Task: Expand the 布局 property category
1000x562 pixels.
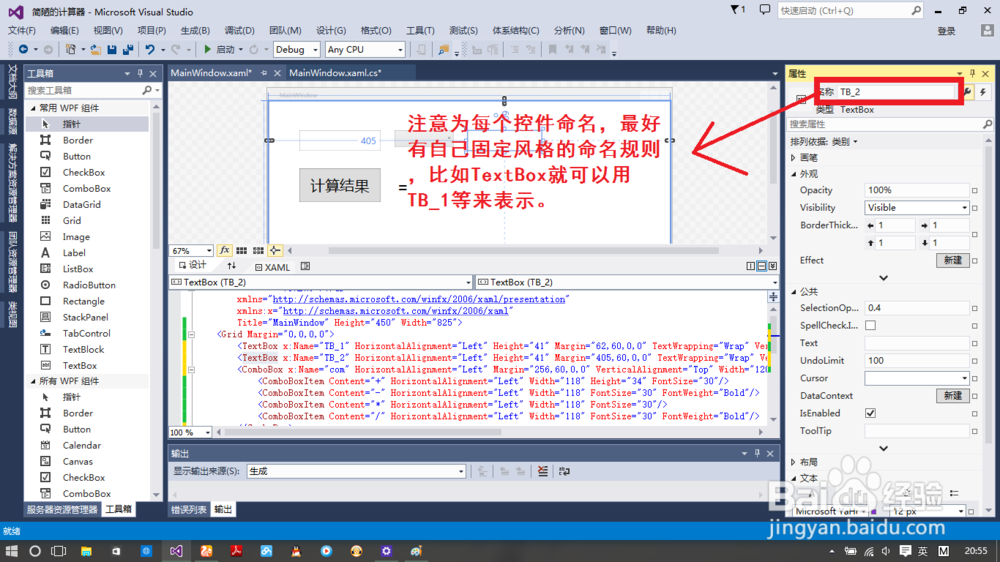Action: [x=793, y=462]
